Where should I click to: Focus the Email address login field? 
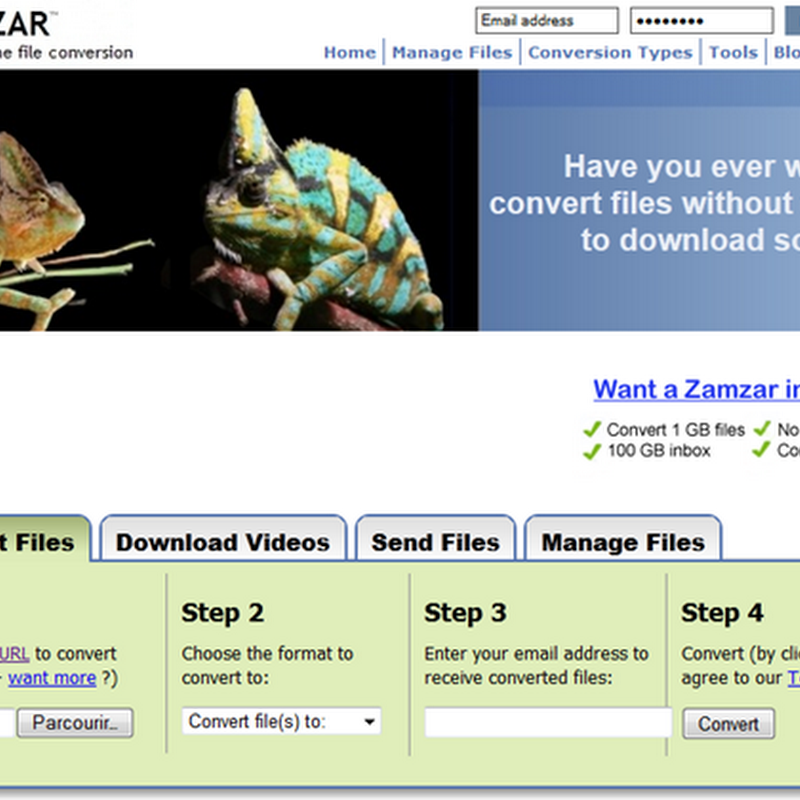(547, 20)
